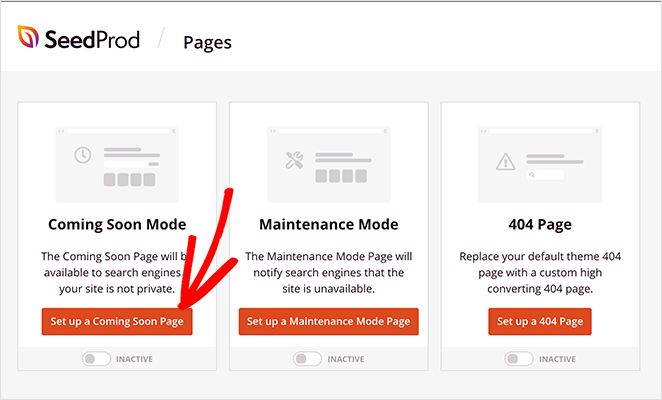Open the Pages breadcrumb item
Viewport: 662px width, 400px height.
tap(207, 42)
